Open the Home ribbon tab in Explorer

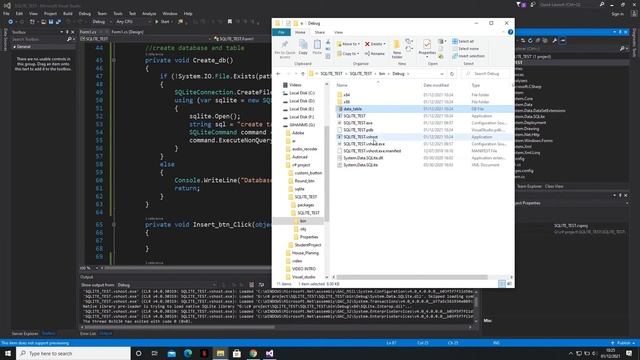[300, 32]
